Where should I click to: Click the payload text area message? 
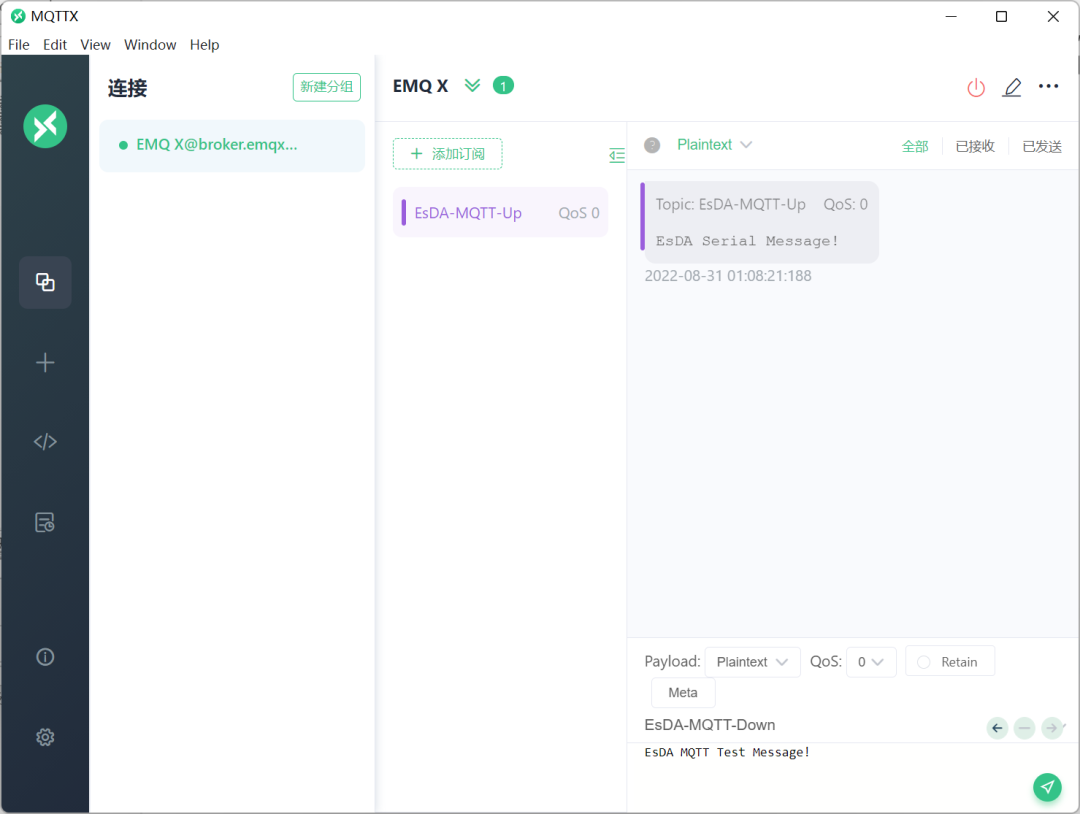(727, 752)
